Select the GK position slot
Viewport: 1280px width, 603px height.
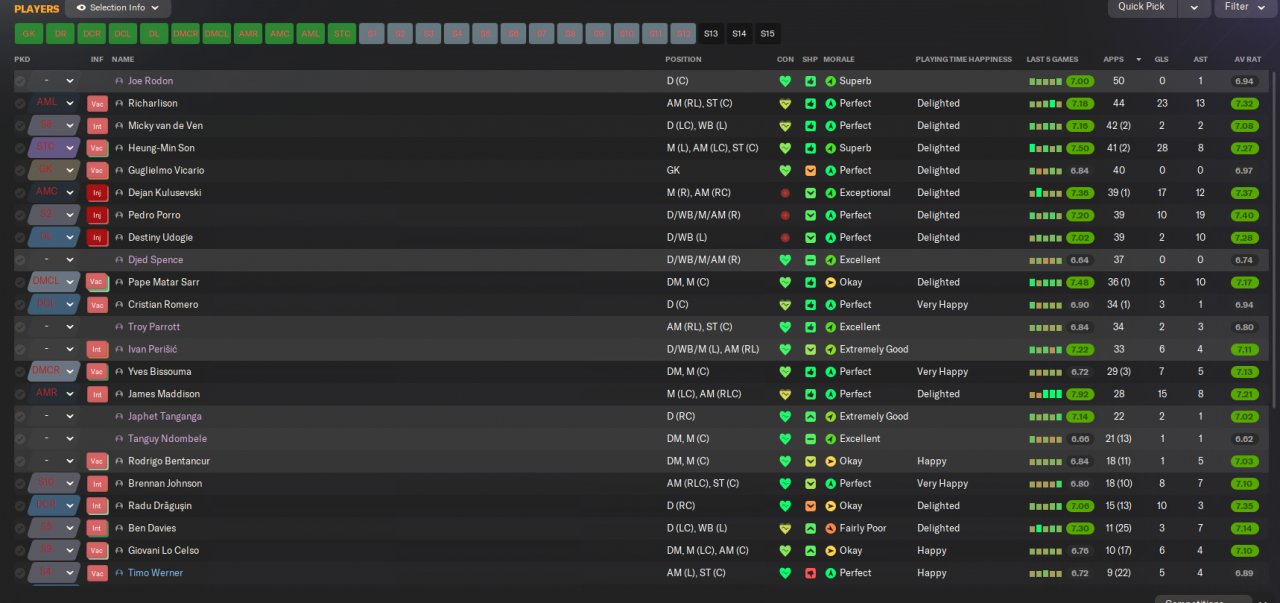[28, 34]
